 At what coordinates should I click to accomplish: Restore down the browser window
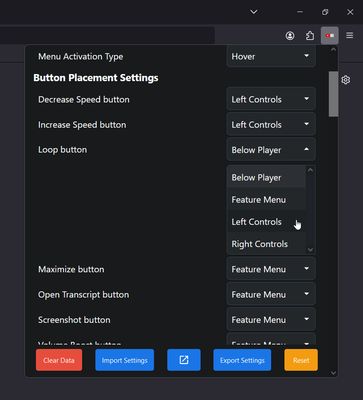(325, 12)
